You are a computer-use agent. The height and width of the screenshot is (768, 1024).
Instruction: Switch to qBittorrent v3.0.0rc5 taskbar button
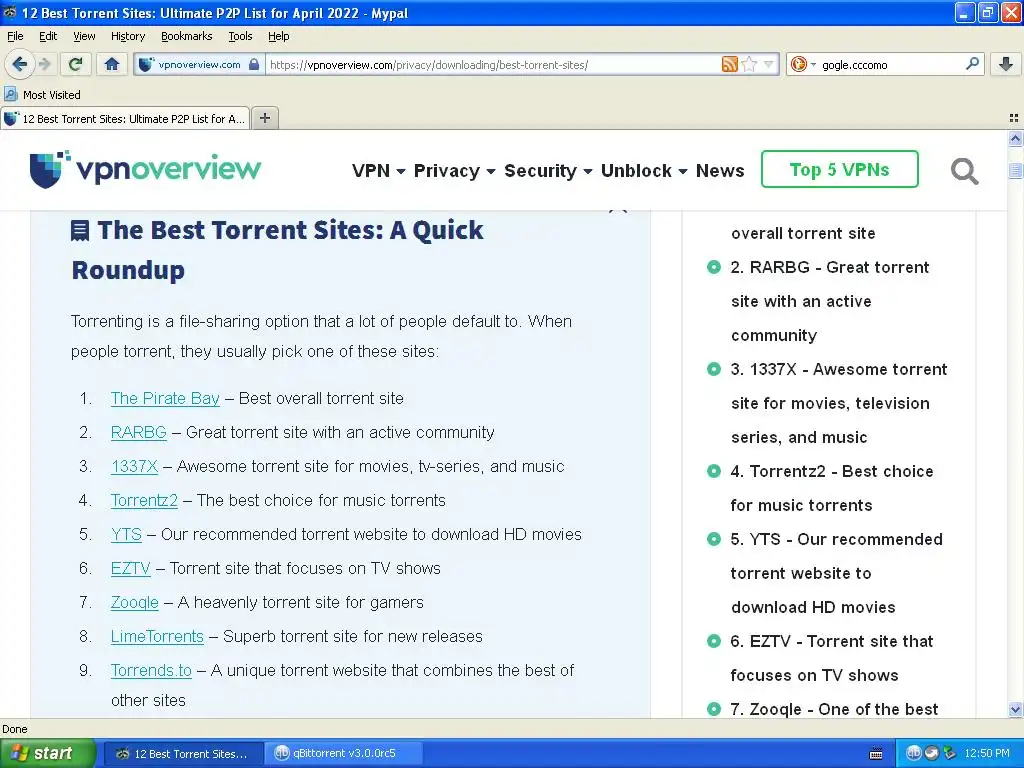pos(344,753)
